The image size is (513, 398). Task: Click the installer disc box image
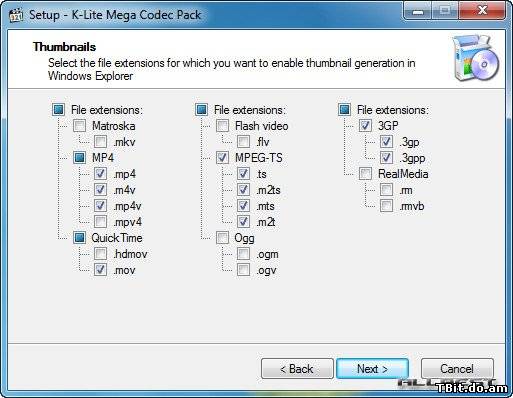point(476,58)
